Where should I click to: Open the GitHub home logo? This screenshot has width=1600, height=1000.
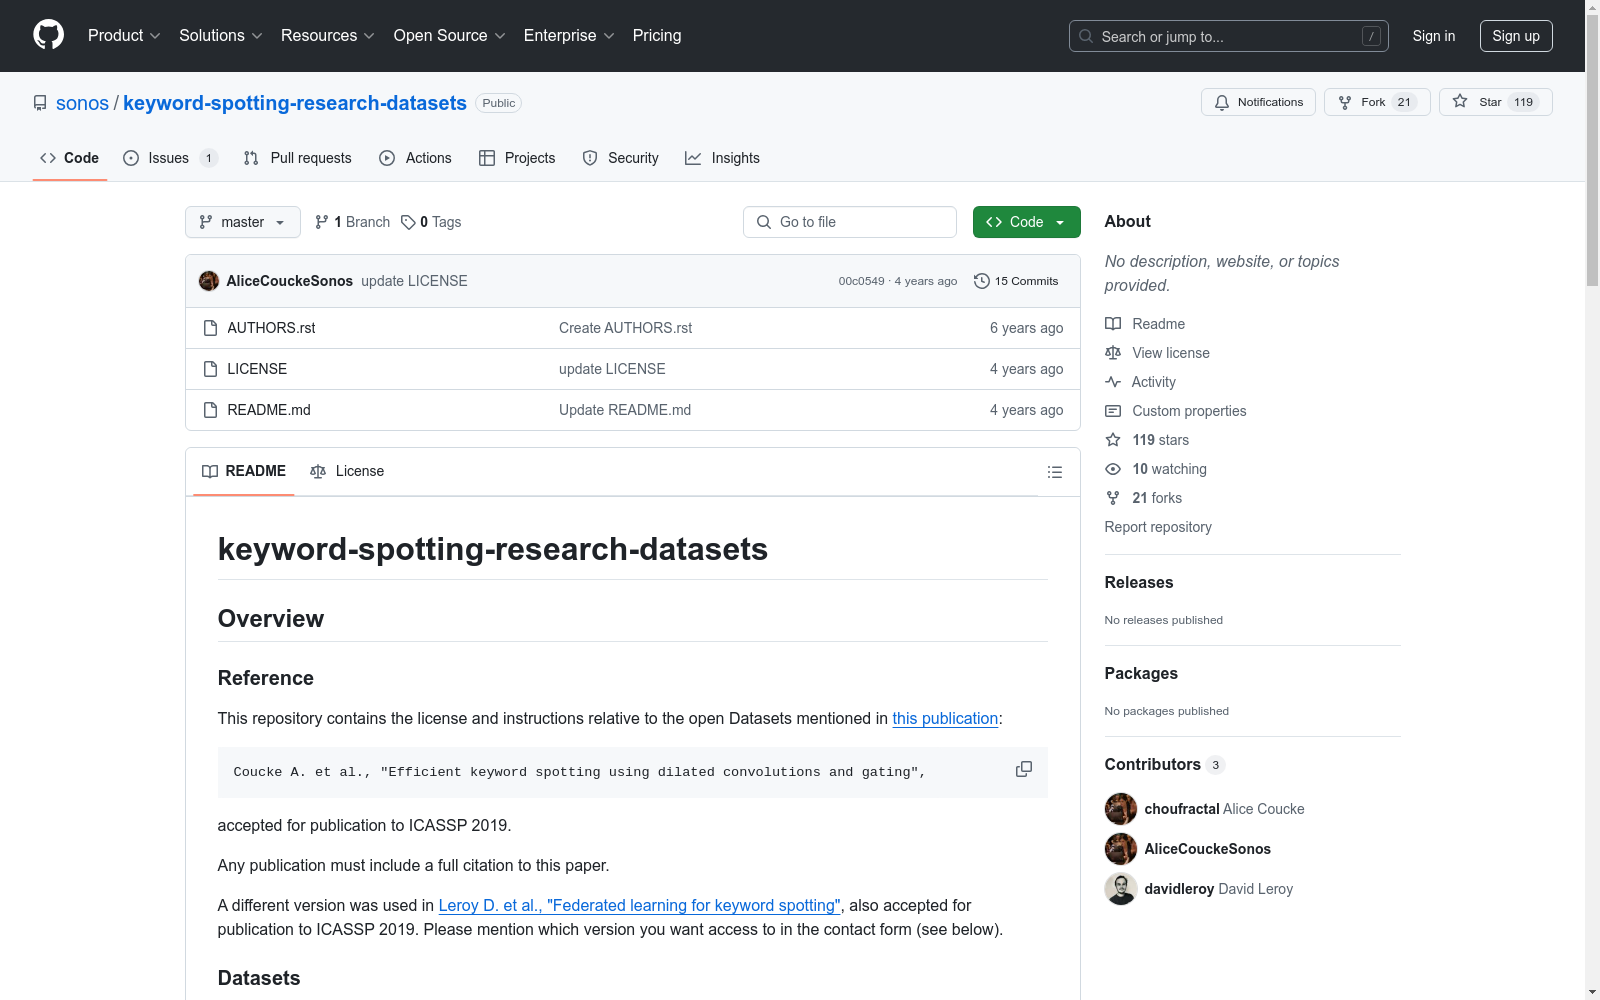pyautogui.click(x=48, y=35)
